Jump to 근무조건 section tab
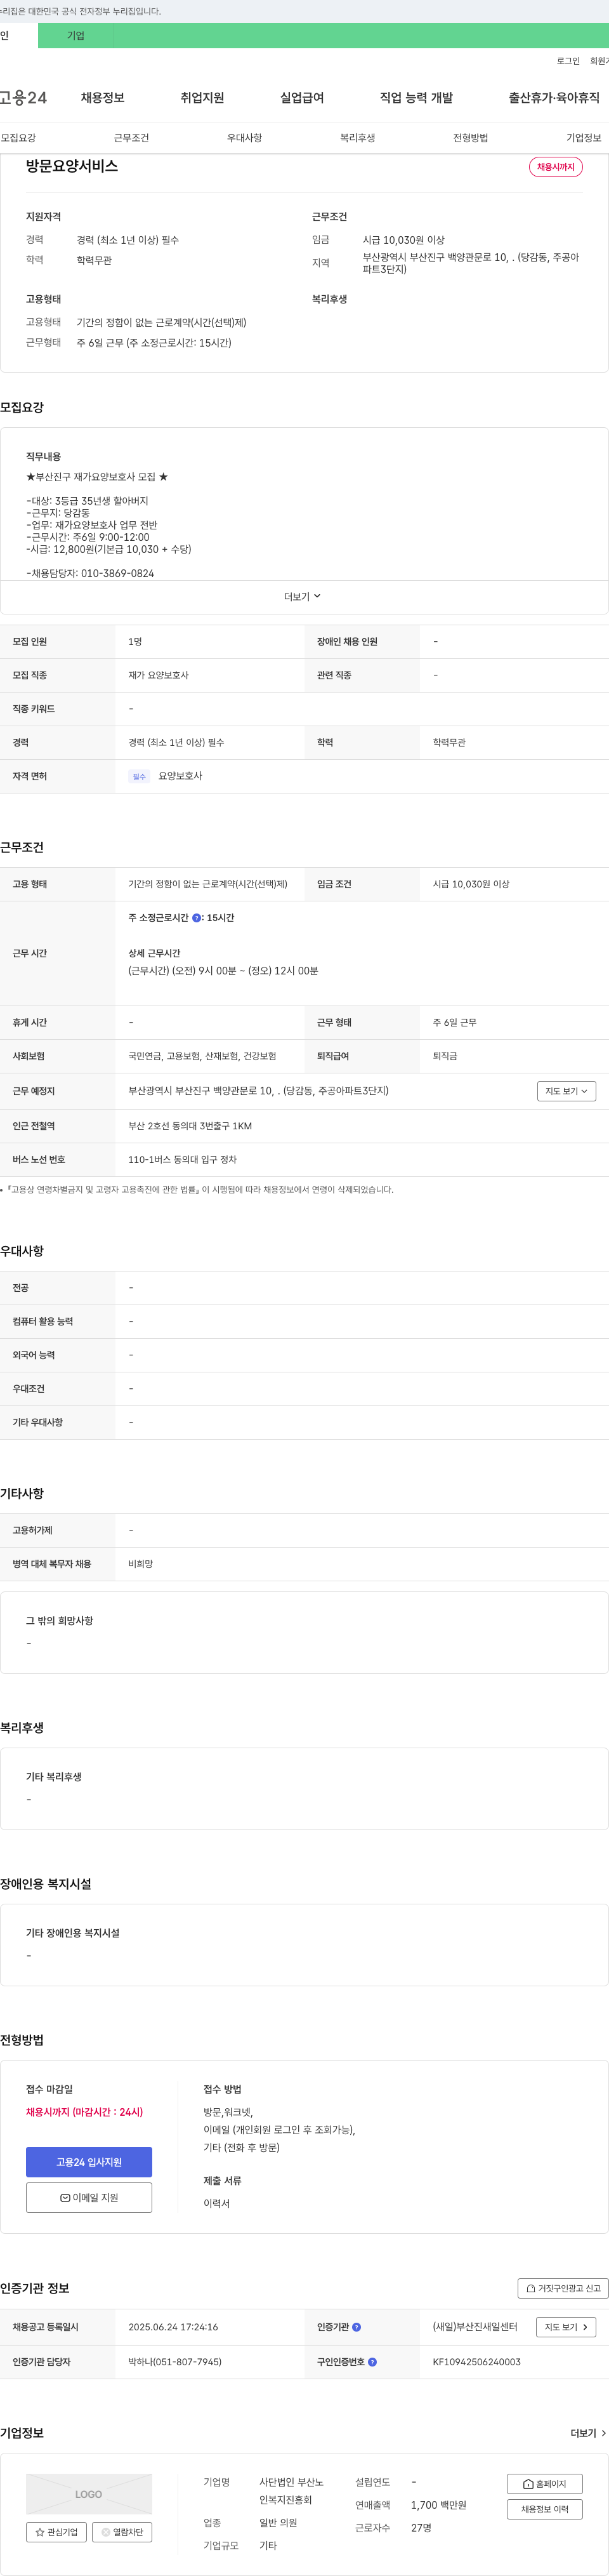 point(131,138)
